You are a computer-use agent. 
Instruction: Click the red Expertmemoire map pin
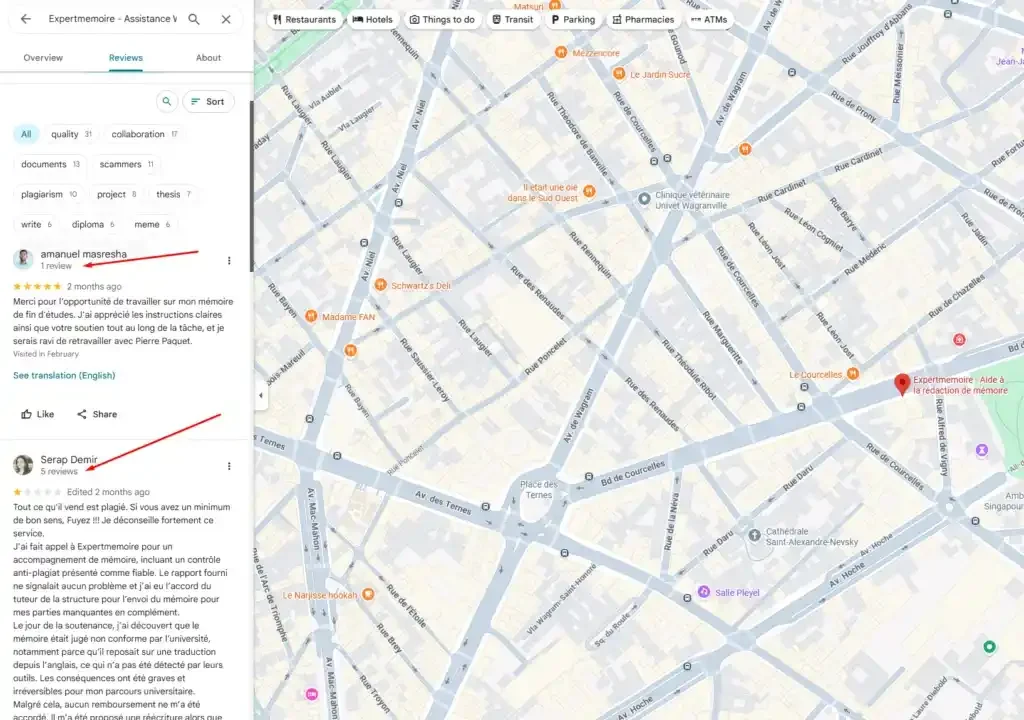[x=902, y=384]
